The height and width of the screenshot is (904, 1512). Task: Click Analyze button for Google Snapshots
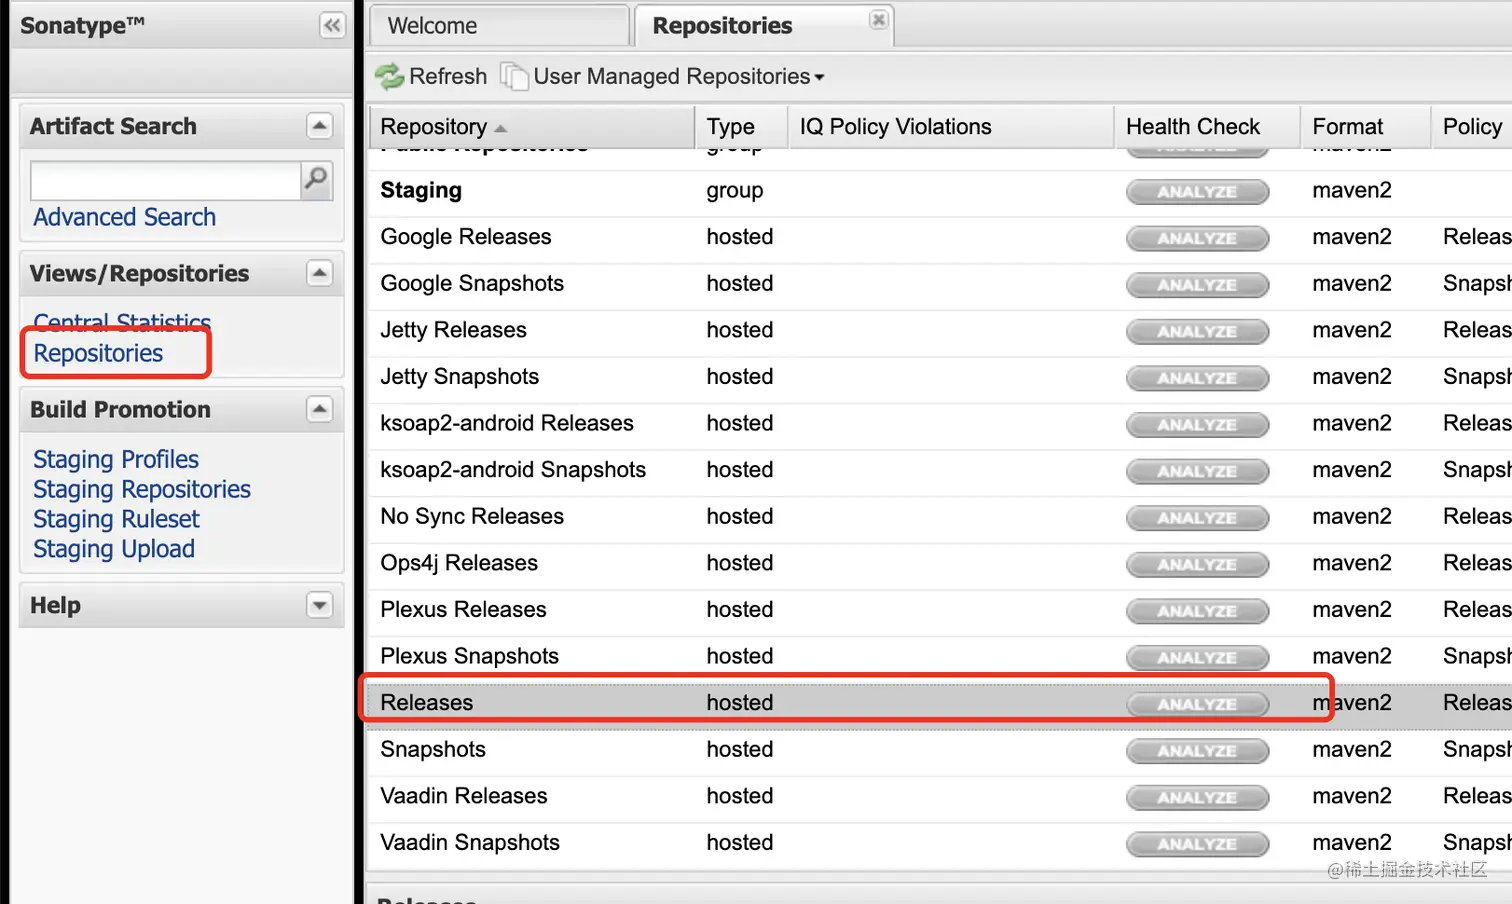1197,285
